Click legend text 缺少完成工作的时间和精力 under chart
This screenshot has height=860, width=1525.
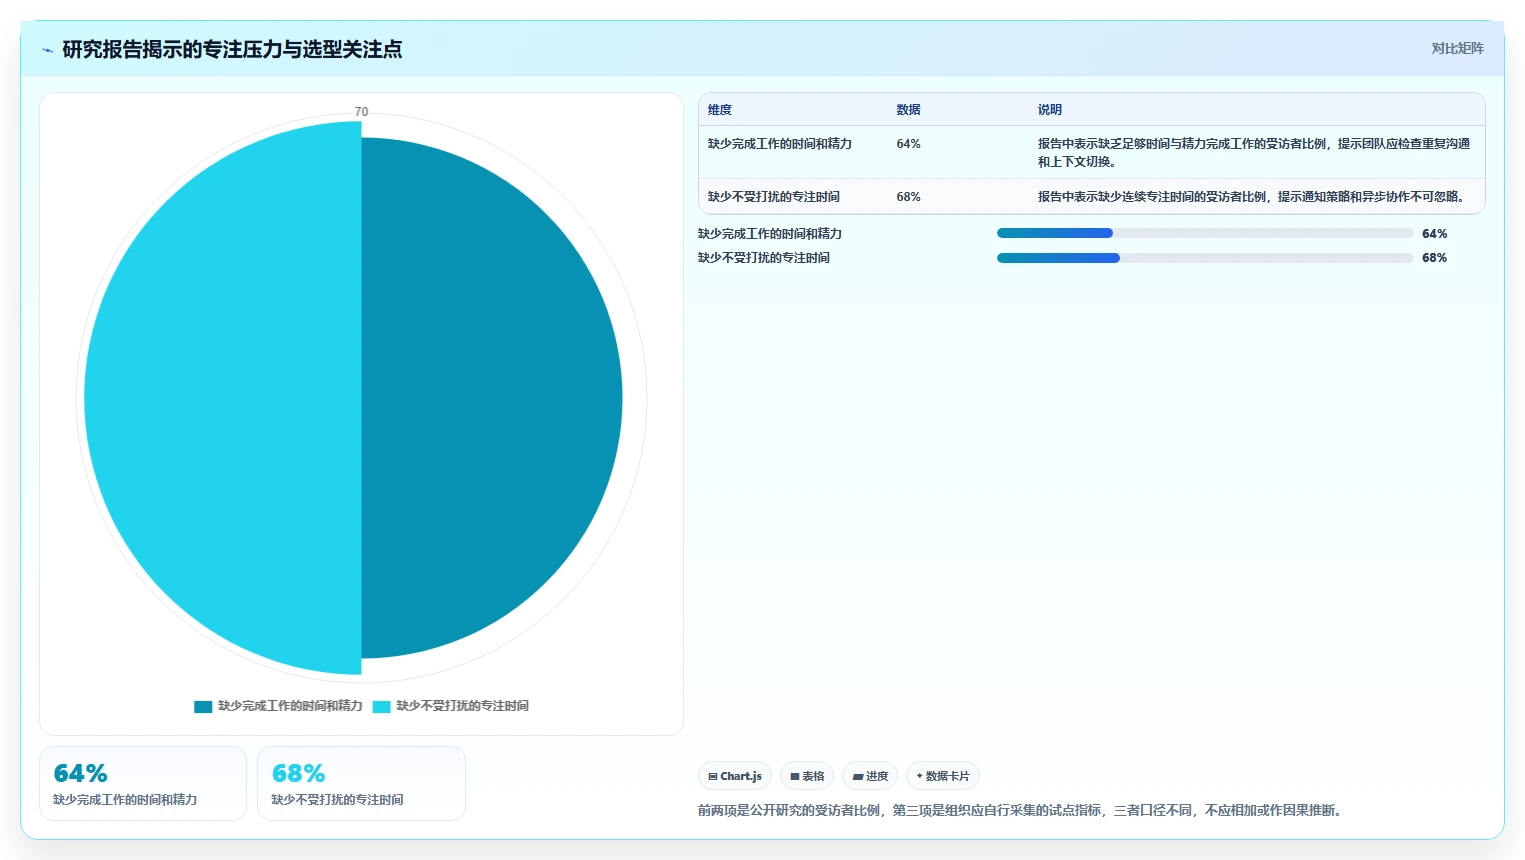[290, 706]
